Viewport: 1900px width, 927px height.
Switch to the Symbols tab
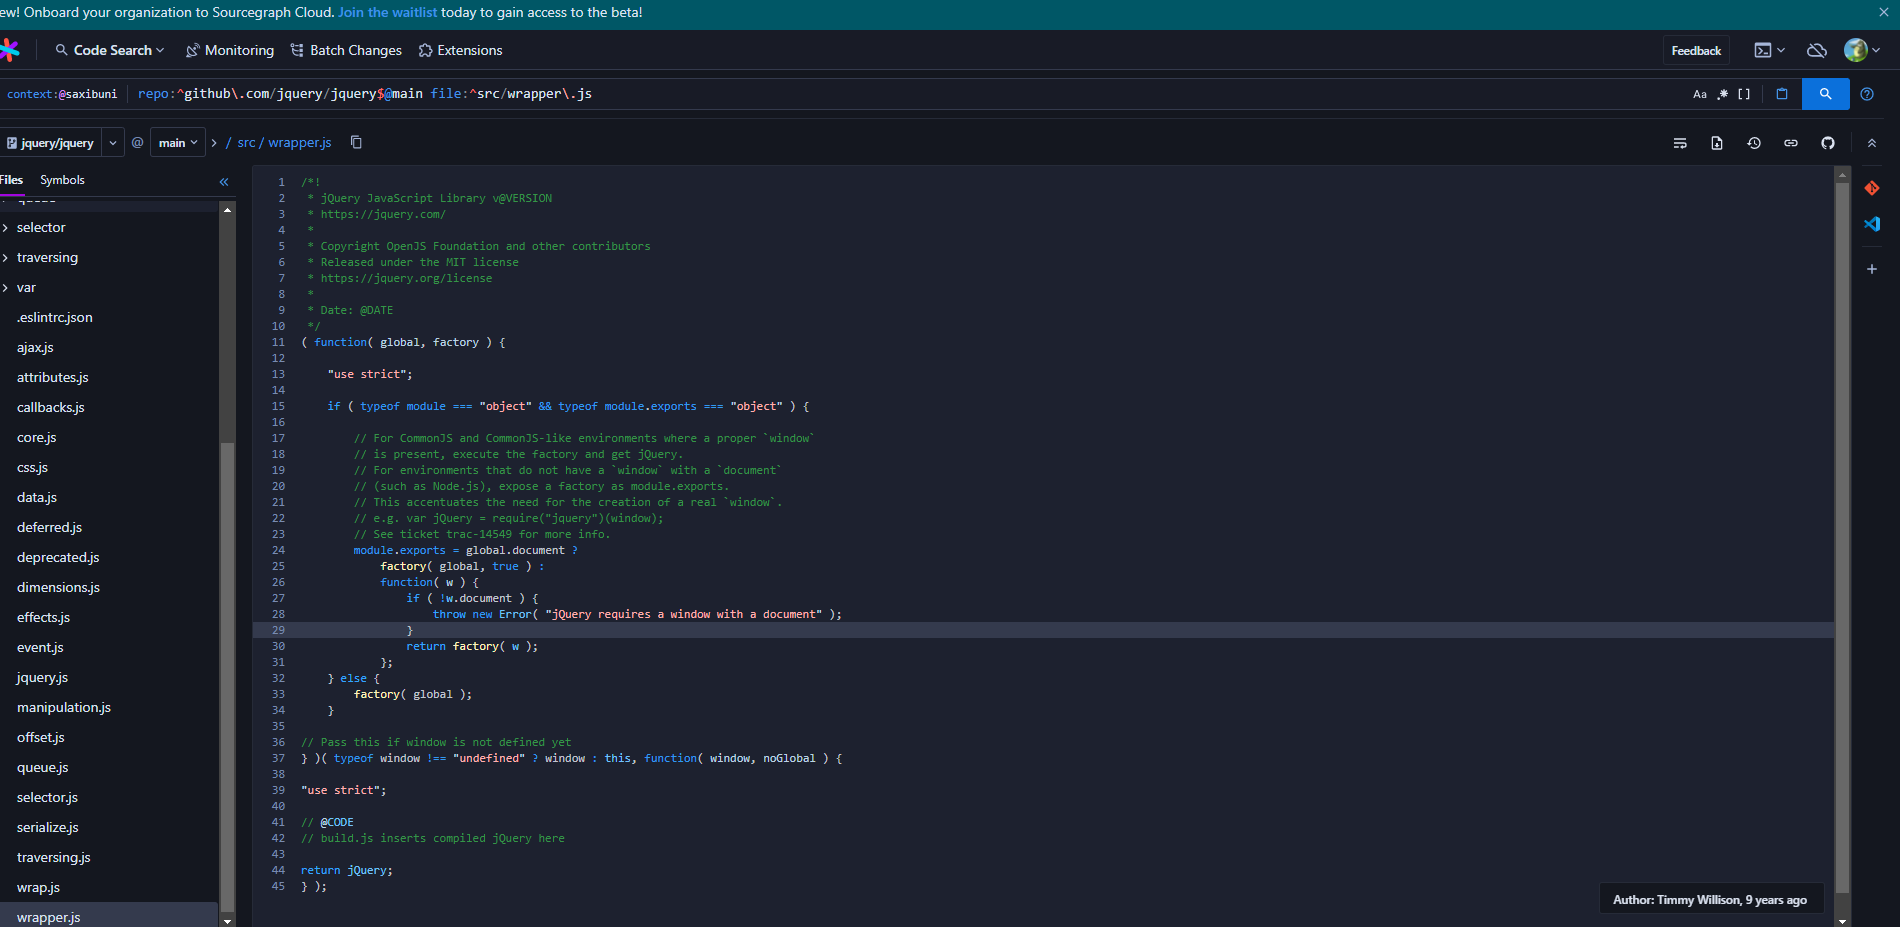[x=62, y=180]
